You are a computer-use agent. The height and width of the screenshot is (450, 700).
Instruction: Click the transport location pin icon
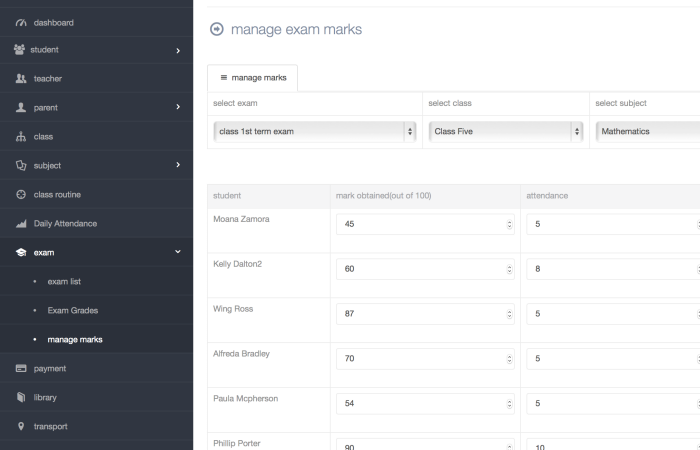click(x=21, y=427)
